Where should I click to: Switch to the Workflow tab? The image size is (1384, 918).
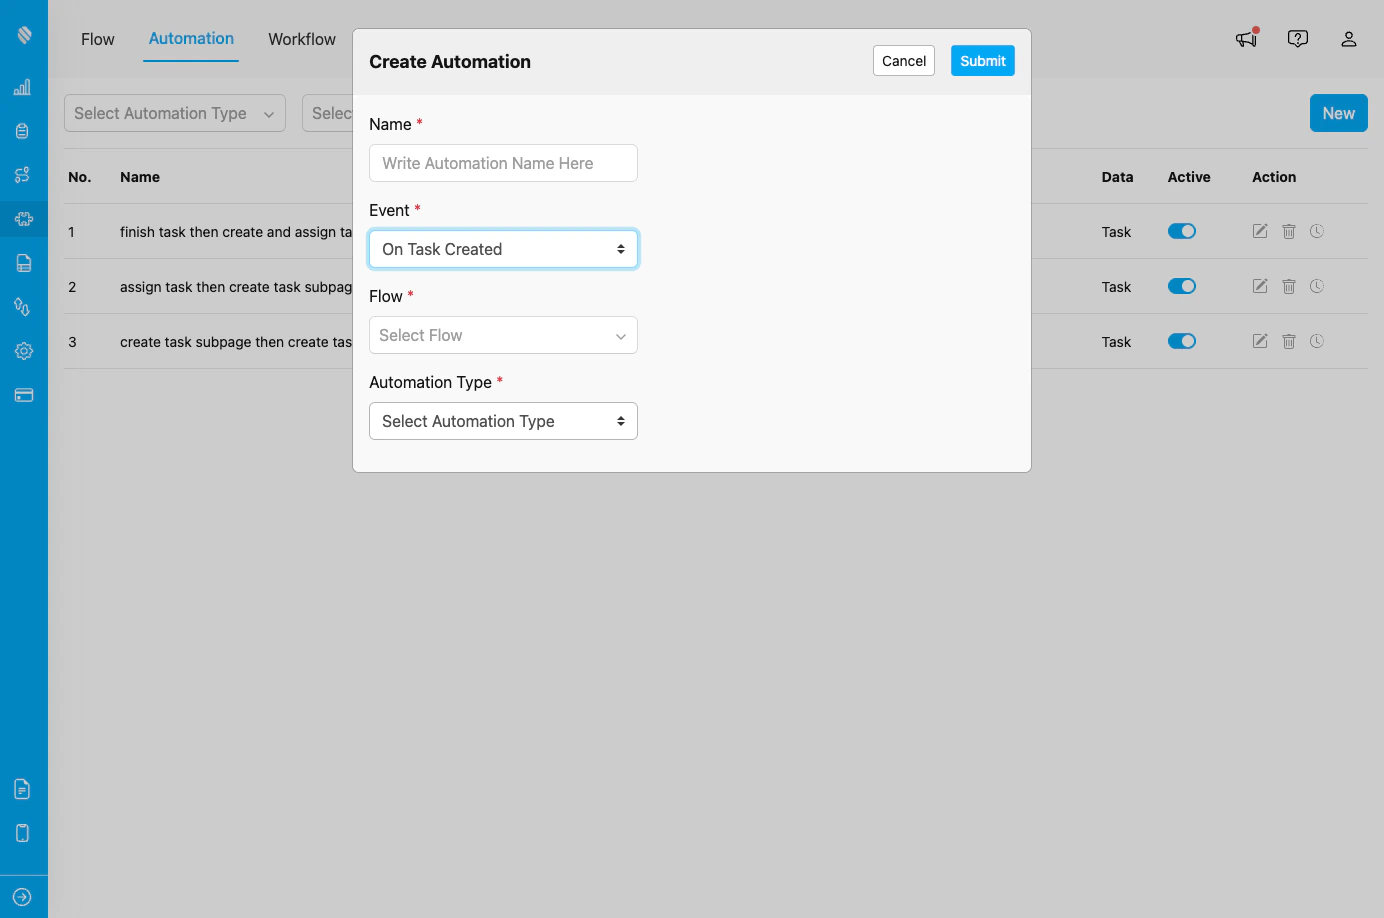(x=301, y=39)
